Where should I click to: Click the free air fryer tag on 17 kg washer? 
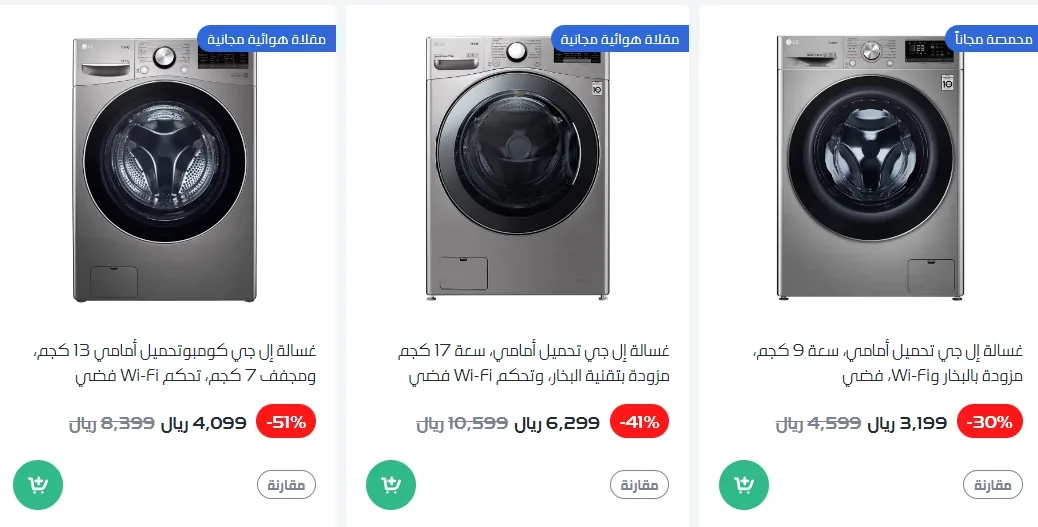pyautogui.click(x=620, y=38)
